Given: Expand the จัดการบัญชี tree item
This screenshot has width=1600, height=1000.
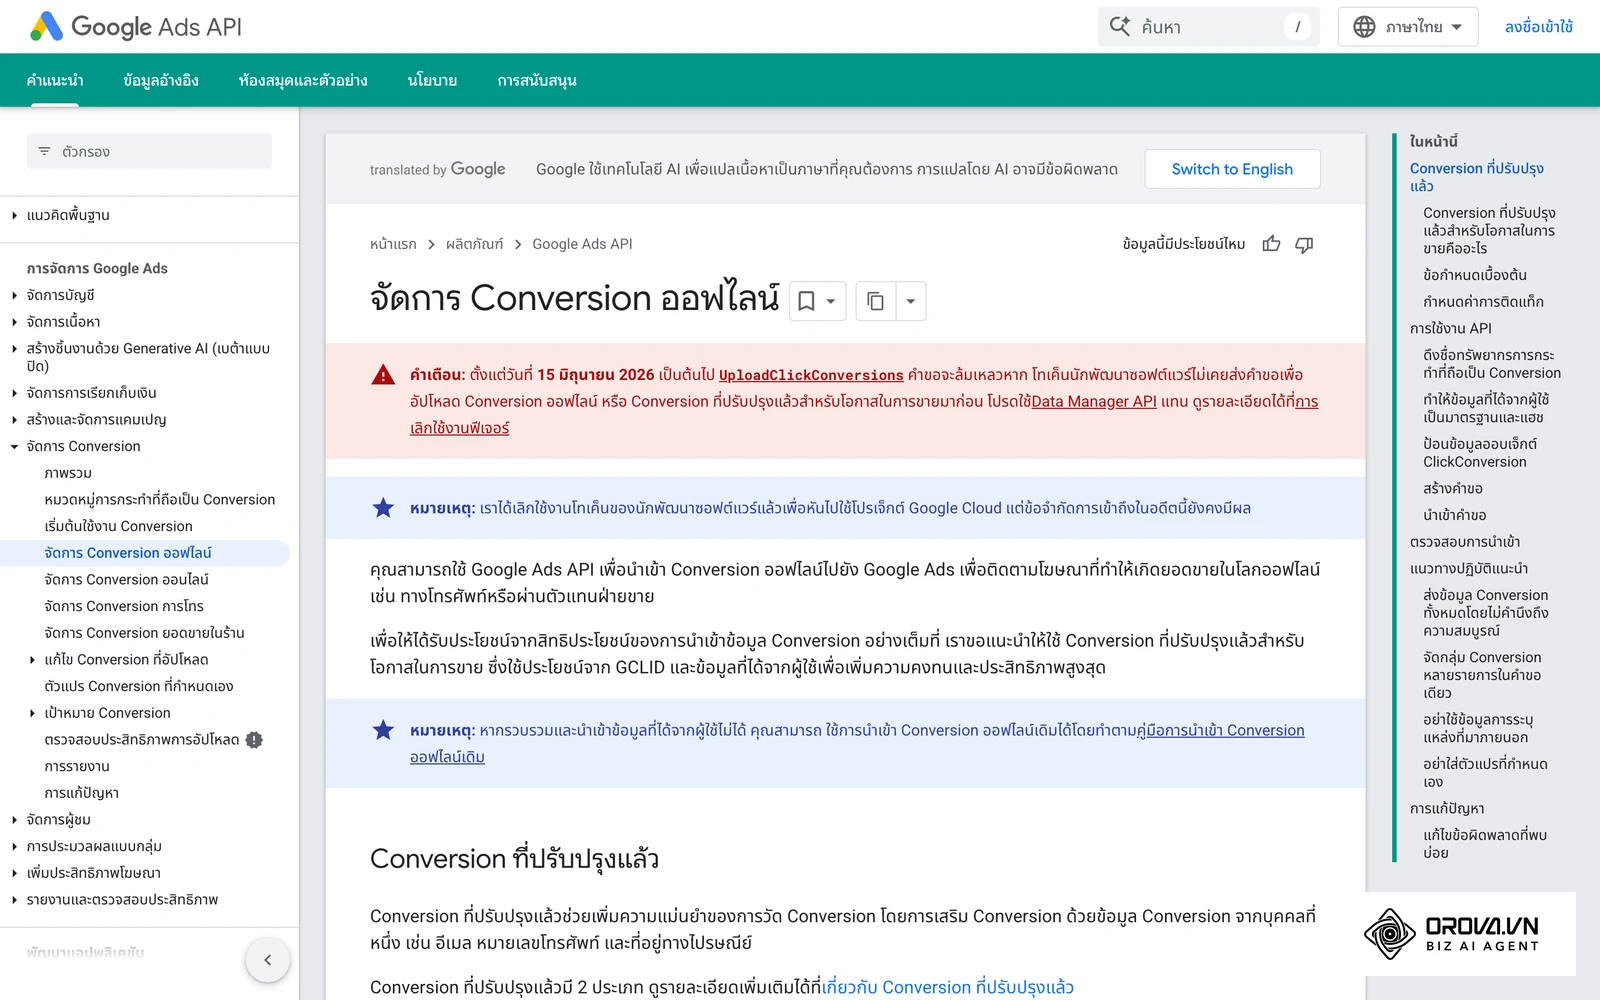Looking at the screenshot, I should click(14, 295).
